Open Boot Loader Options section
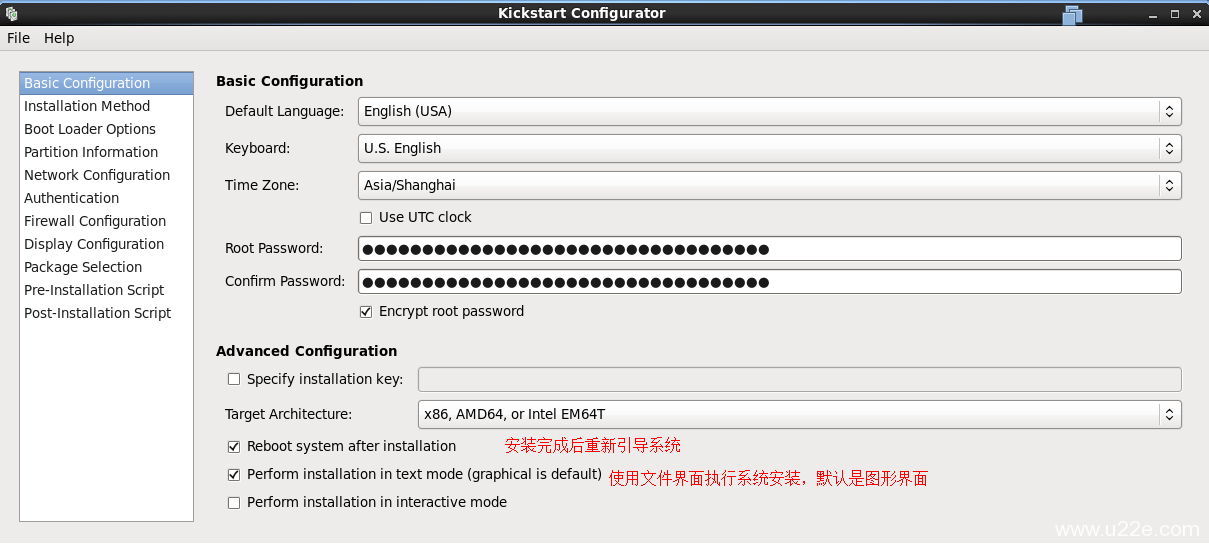The height and width of the screenshot is (544, 1209). click(106, 129)
